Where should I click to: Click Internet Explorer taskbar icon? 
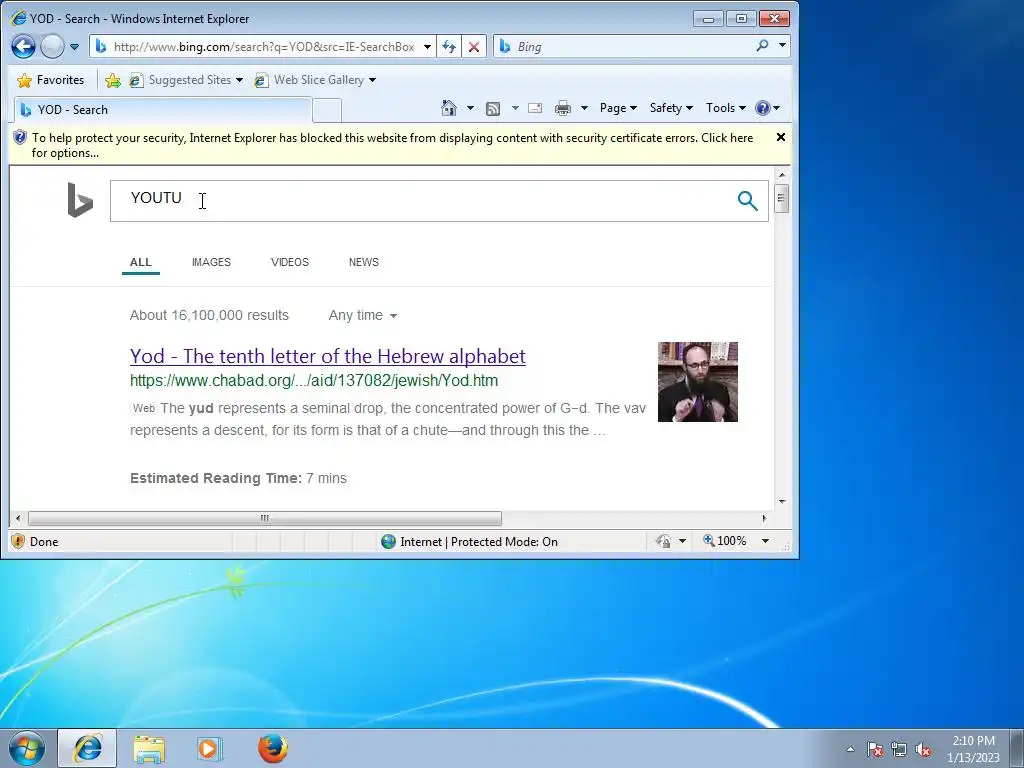click(87, 748)
